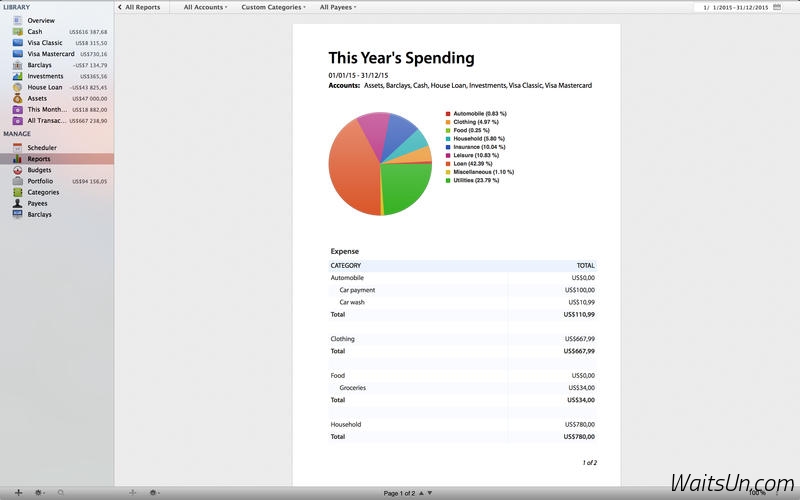This screenshot has height=500, width=800.
Task: Open the Payees list
Action: coord(37,203)
